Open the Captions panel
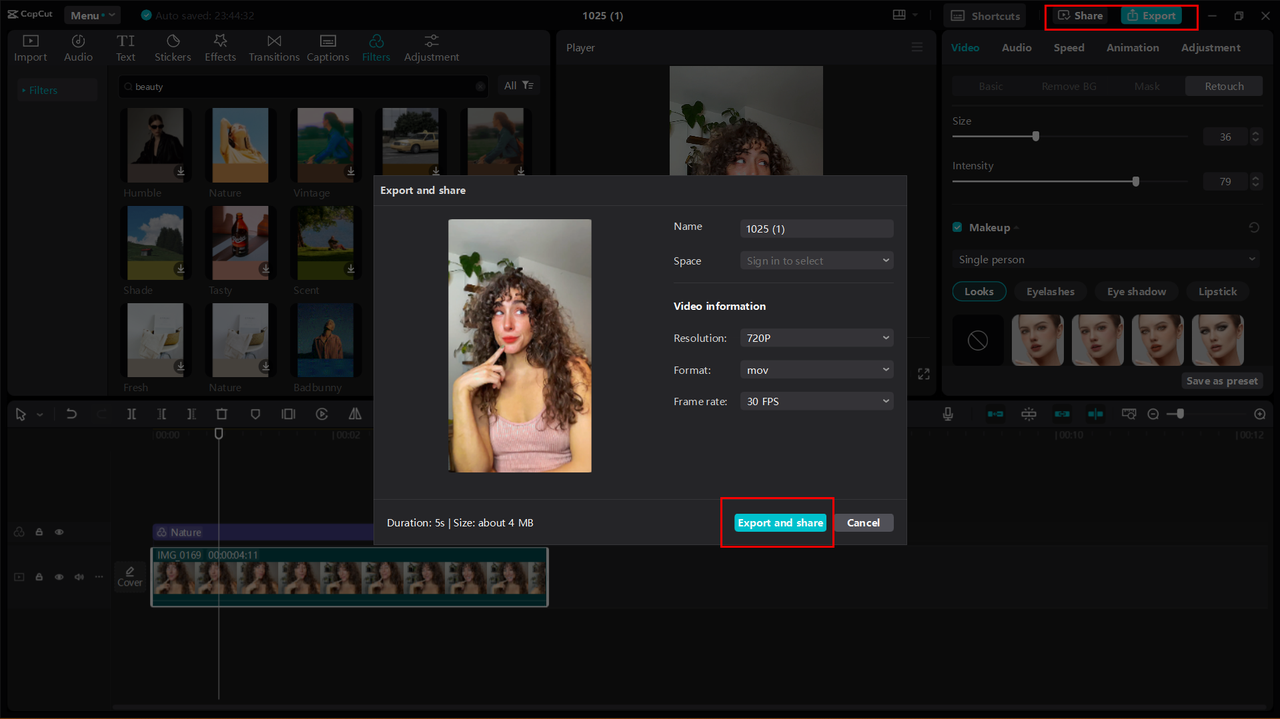1280x719 pixels. pos(328,47)
